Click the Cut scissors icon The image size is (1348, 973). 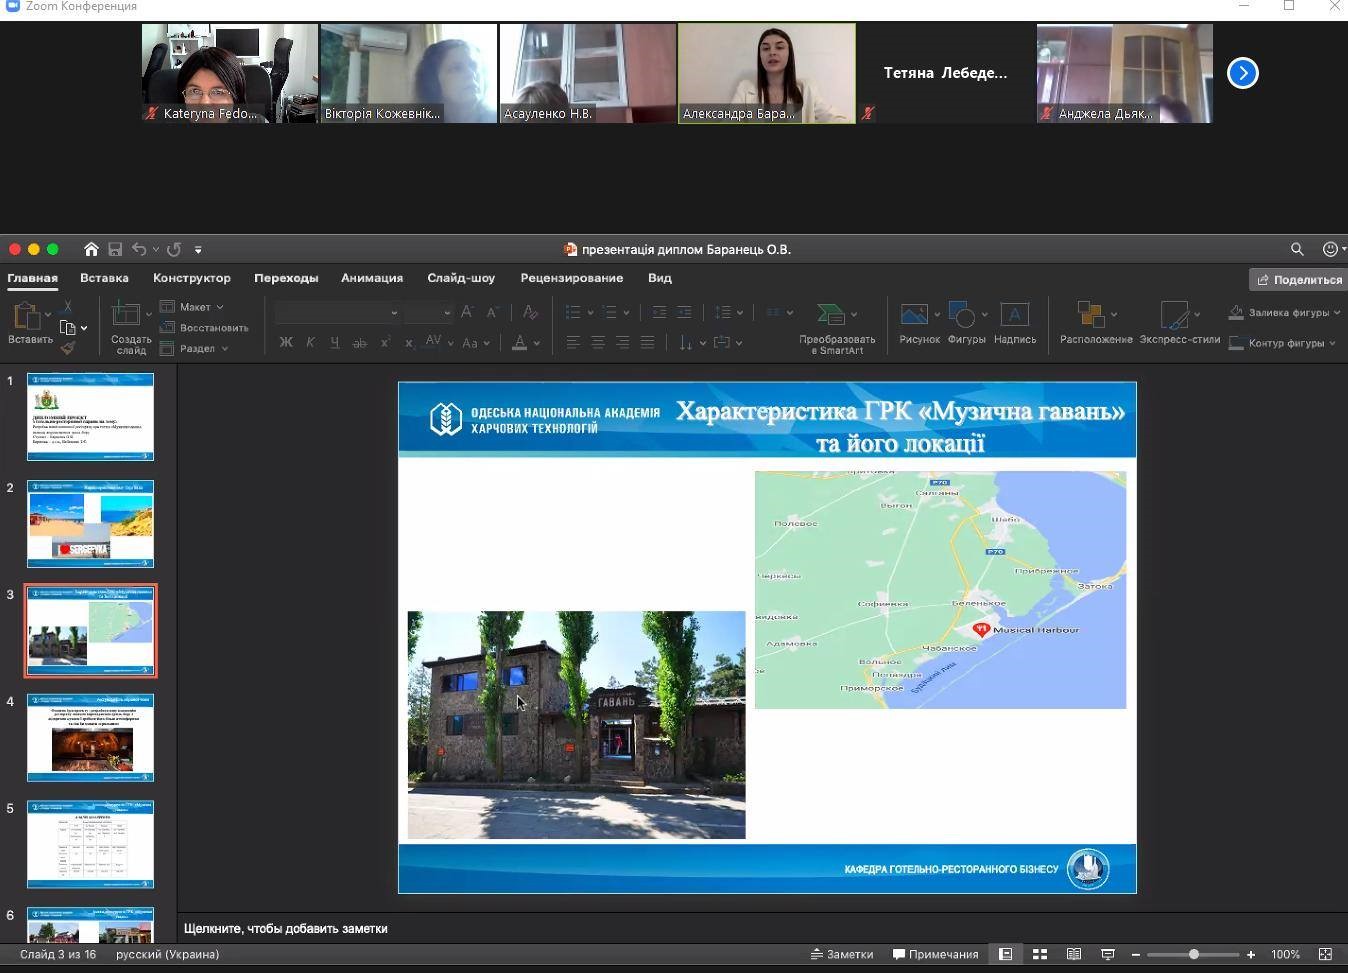[x=68, y=306]
